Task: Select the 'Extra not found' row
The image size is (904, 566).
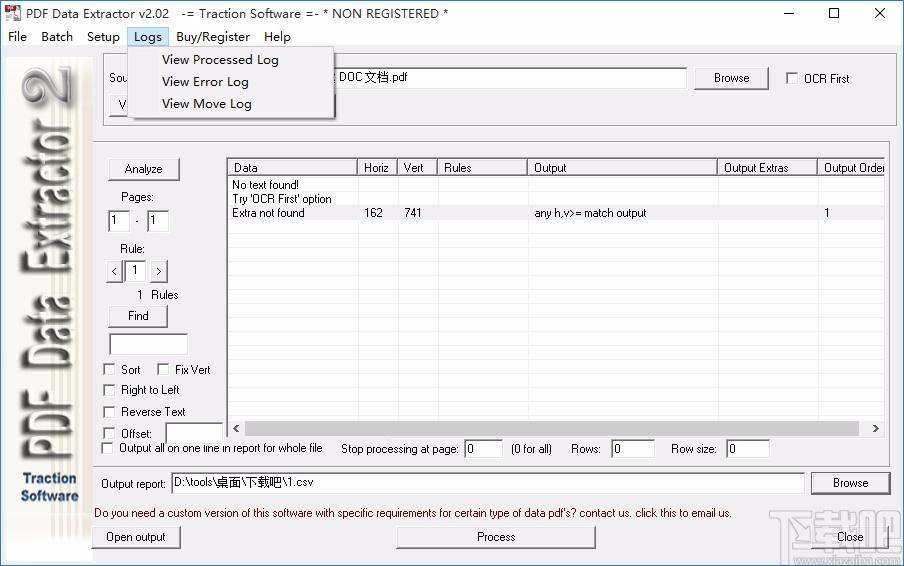Action: click(556, 213)
